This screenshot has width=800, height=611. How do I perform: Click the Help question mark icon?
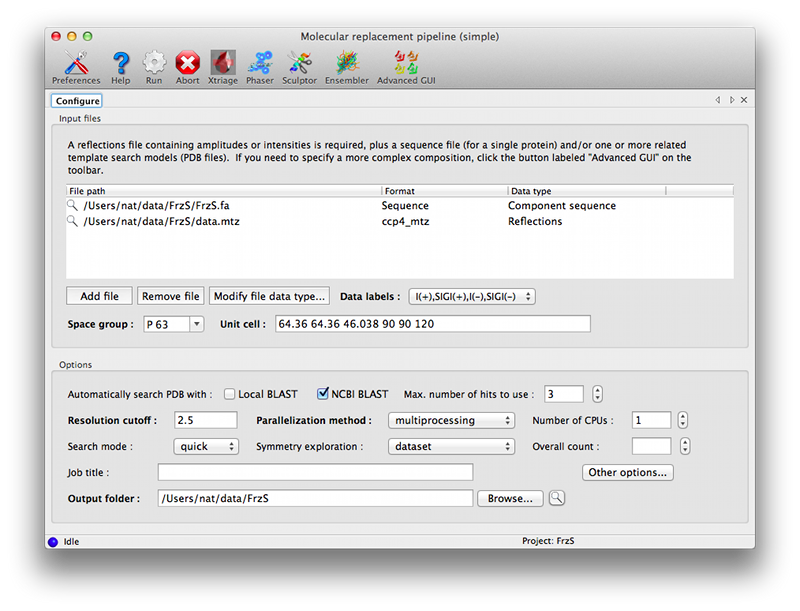(120, 66)
